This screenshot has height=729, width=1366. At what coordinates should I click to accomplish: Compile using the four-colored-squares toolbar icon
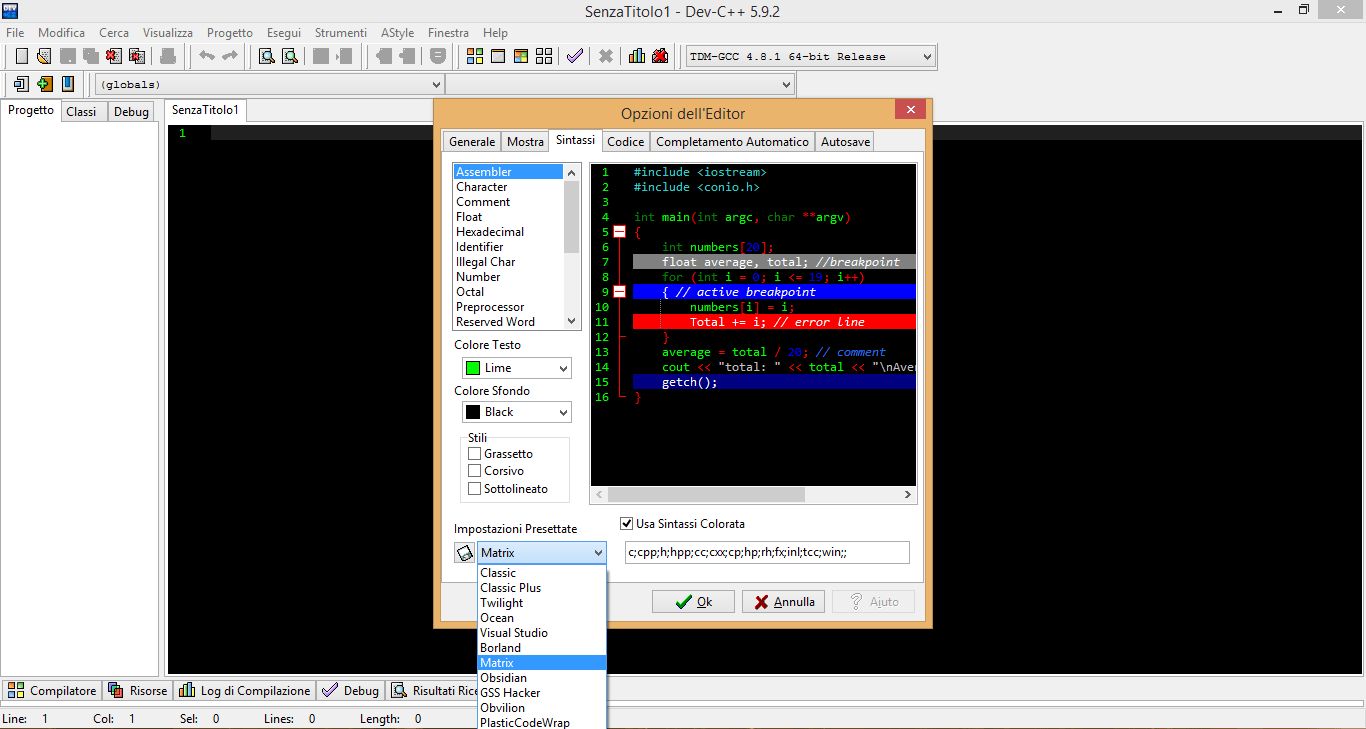pyautogui.click(x=475, y=56)
